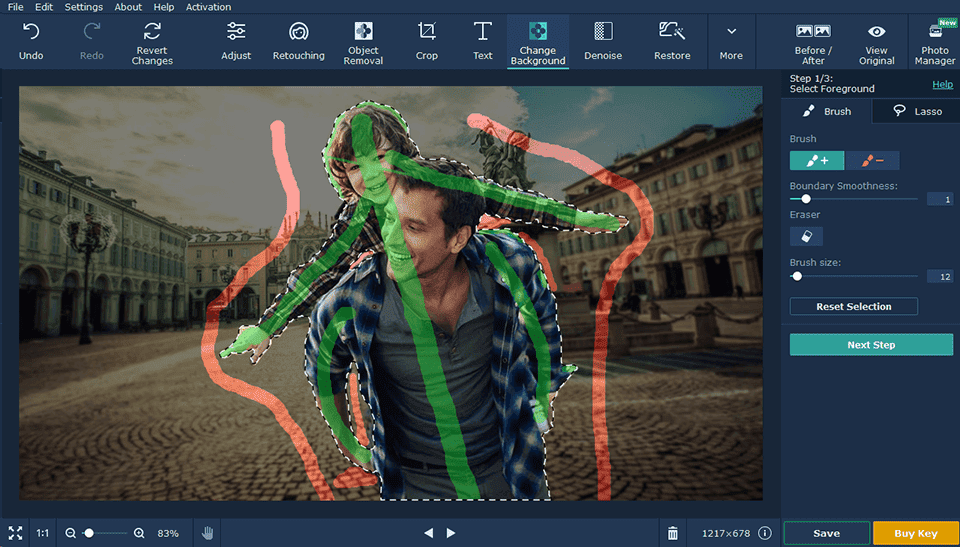Go to next image arrow

point(451,533)
